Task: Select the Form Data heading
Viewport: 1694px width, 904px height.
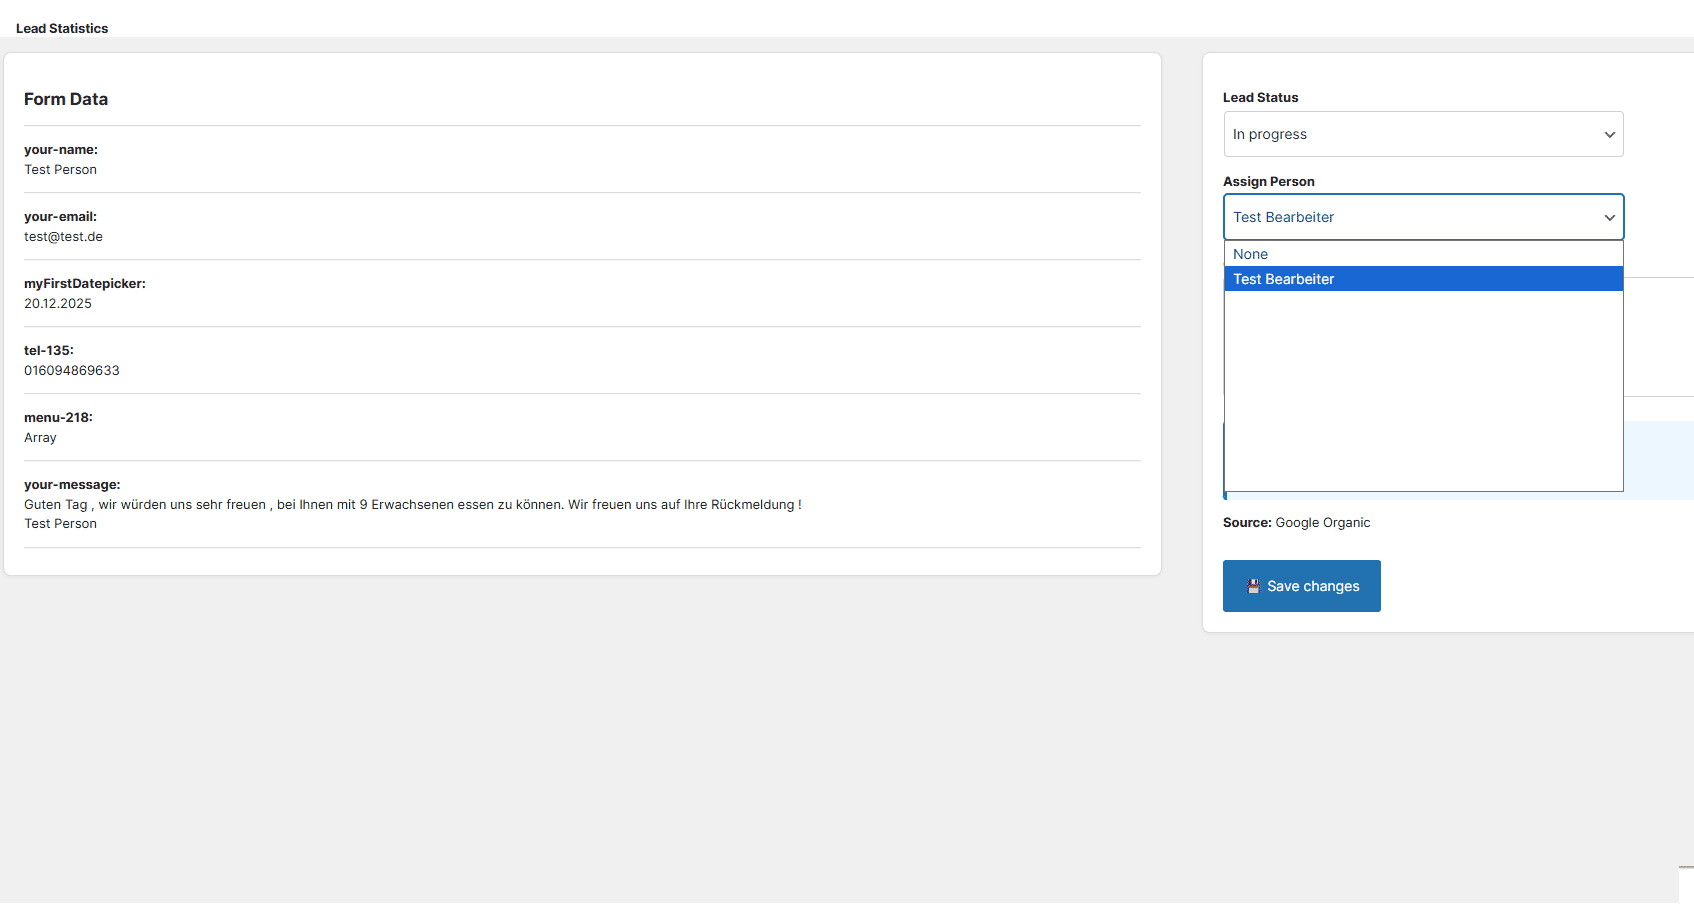Action: [66, 99]
